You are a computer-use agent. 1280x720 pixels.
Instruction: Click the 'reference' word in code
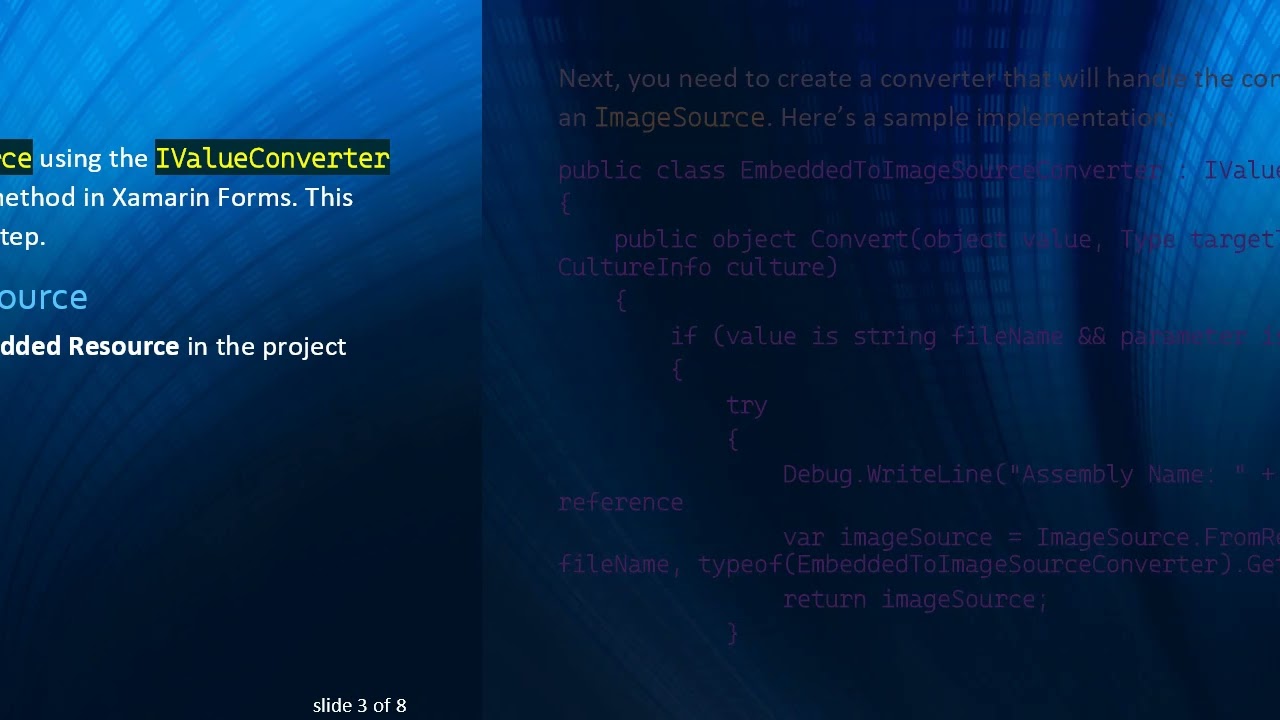click(x=621, y=502)
